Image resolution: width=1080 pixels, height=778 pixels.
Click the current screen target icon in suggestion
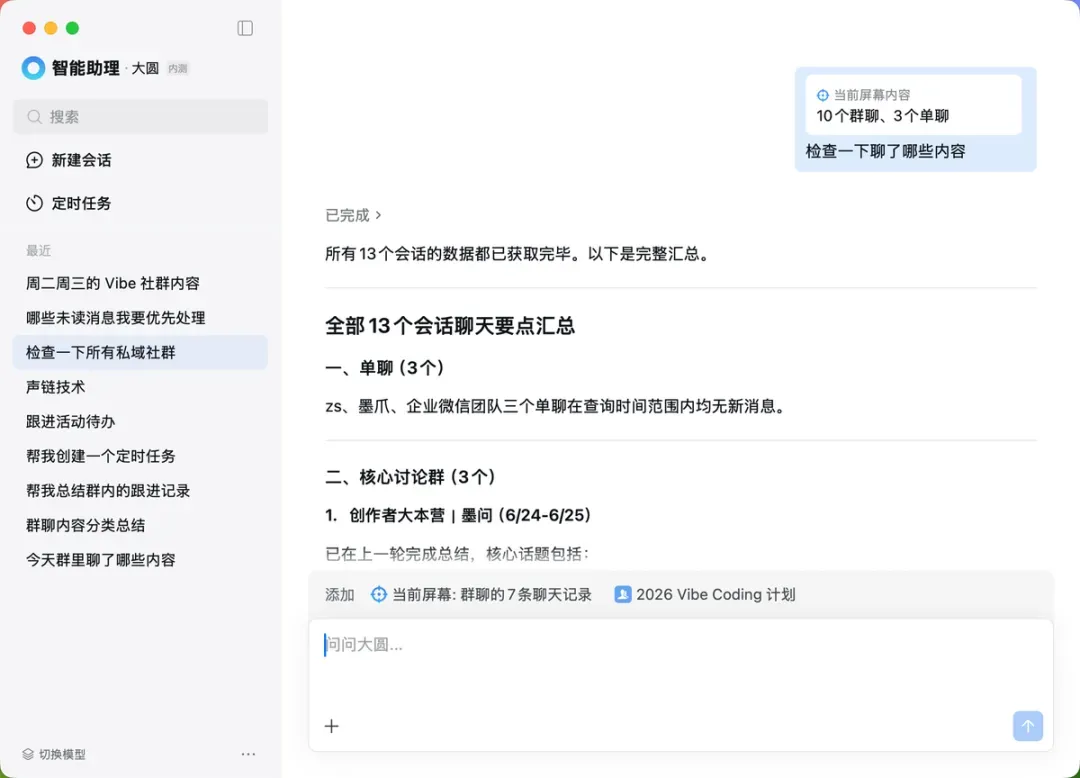(x=379, y=594)
